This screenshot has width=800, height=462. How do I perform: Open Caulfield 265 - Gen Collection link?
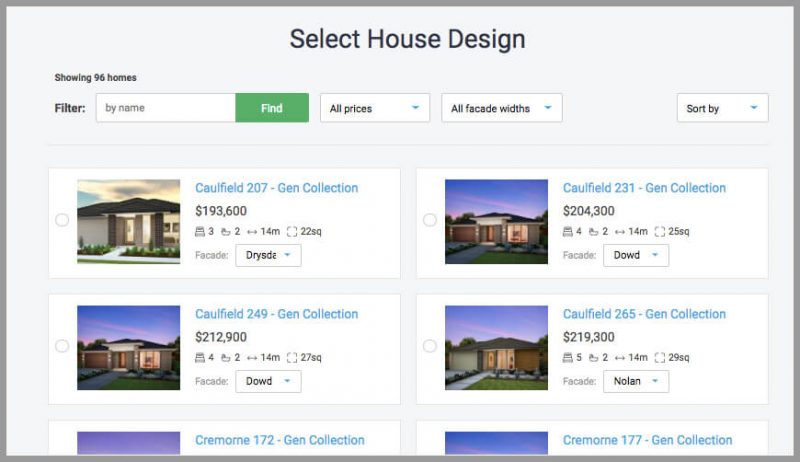click(x=644, y=314)
